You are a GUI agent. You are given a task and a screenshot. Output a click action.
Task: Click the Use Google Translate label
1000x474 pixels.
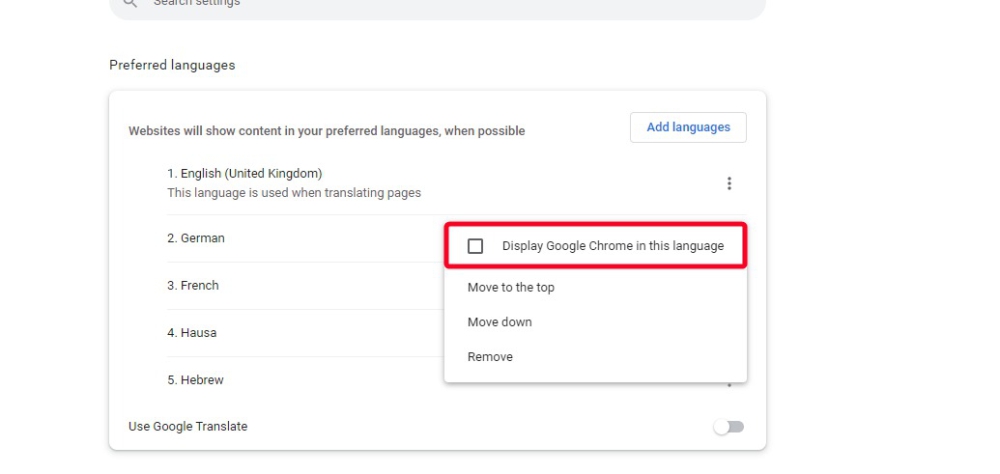point(188,427)
